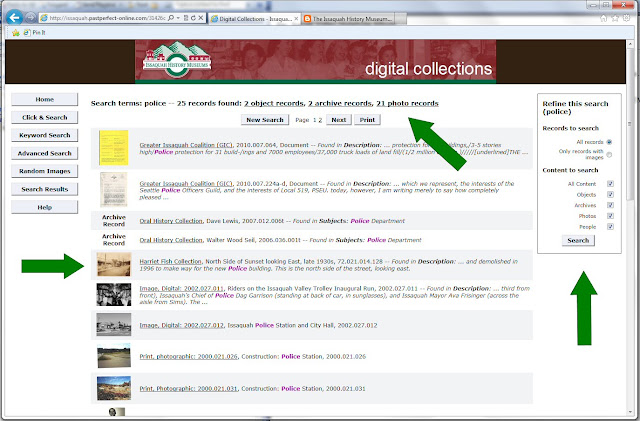Screen dimensions: 640x421
Task: Click the Home sidebar button
Action: point(44,99)
